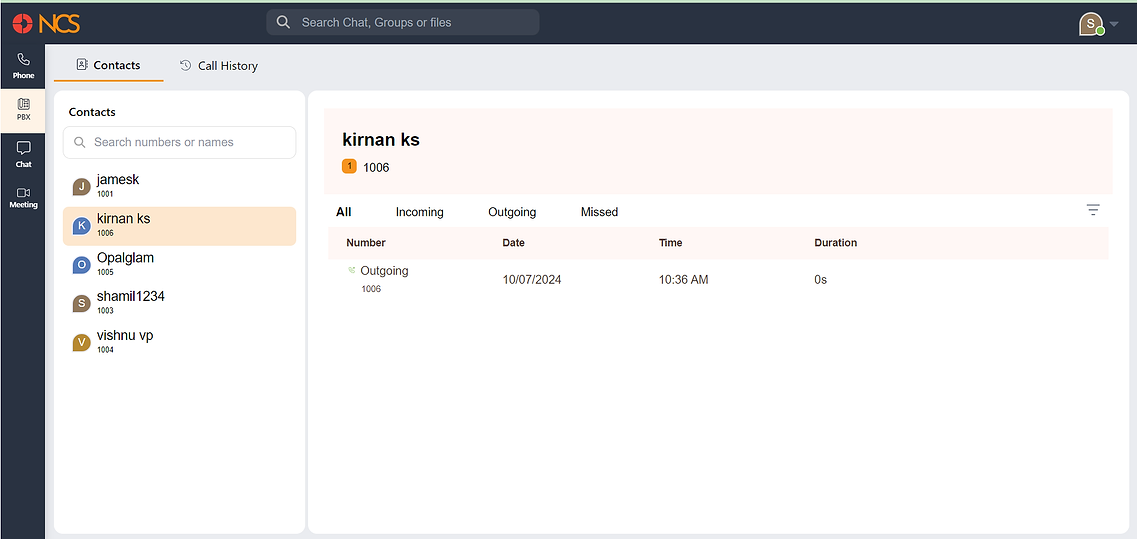Click the Outgoing call entry label
Viewport: 1137px width, 539px height.
click(x=384, y=271)
